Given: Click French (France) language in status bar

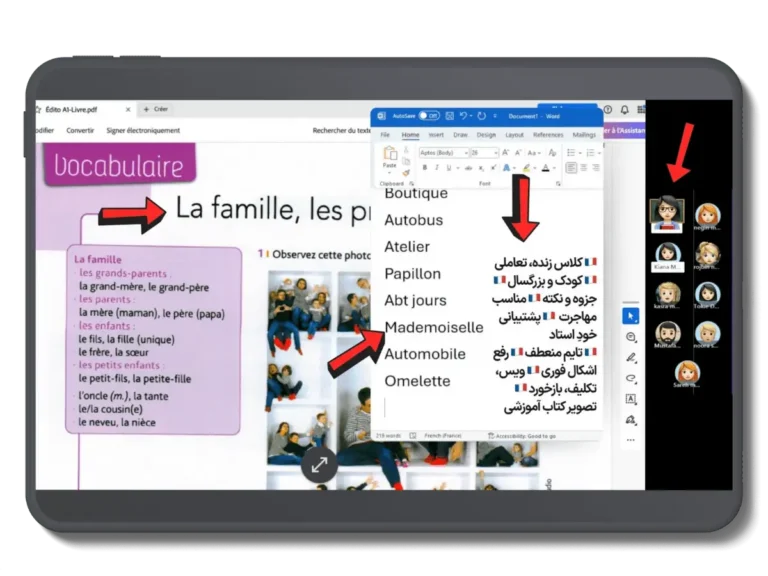Looking at the screenshot, I should [x=443, y=435].
